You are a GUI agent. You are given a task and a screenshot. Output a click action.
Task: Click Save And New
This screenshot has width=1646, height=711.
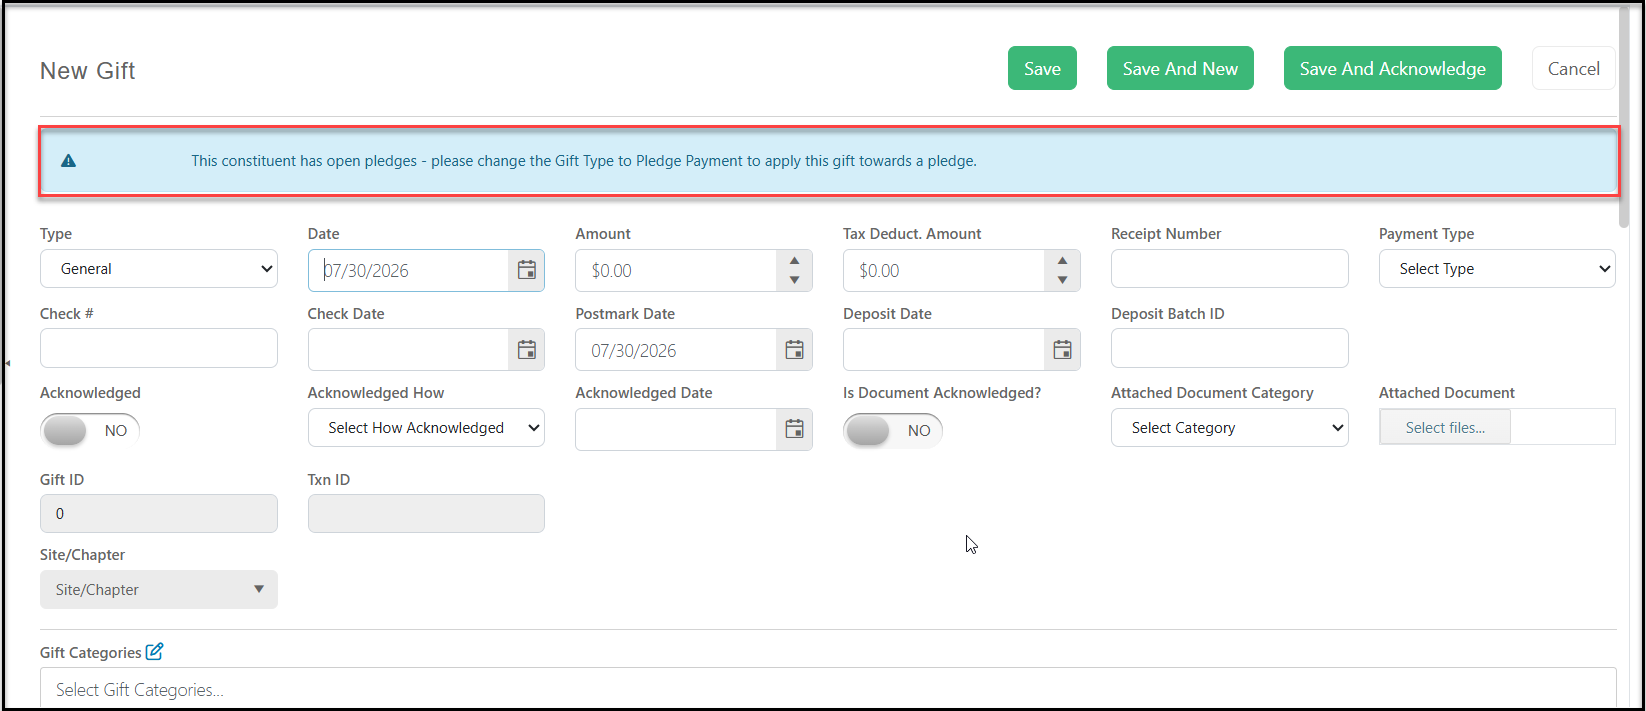(x=1180, y=68)
